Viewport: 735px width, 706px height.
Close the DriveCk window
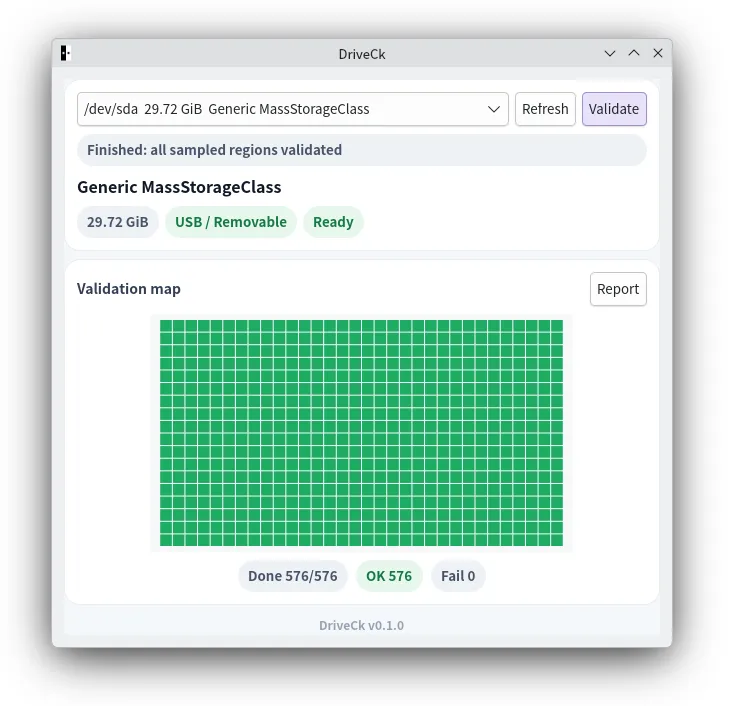(658, 53)
